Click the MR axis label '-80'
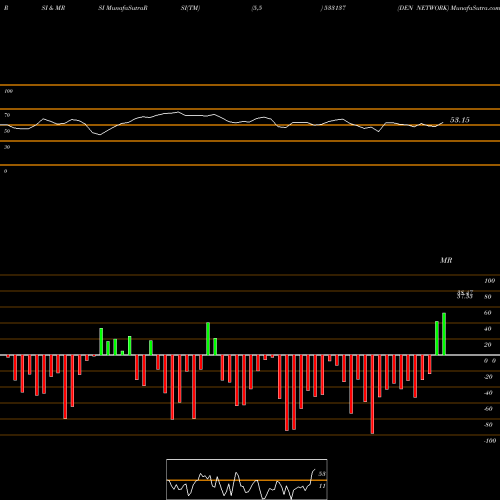 (488, 425)
